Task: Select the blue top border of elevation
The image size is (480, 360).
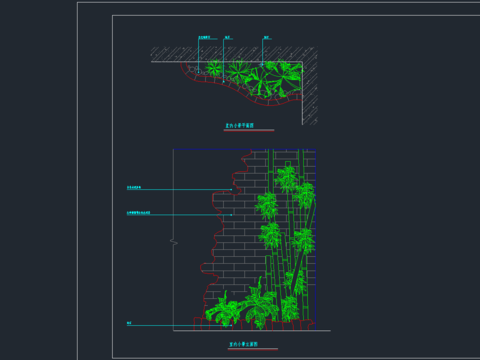Action: pos(244,149)
